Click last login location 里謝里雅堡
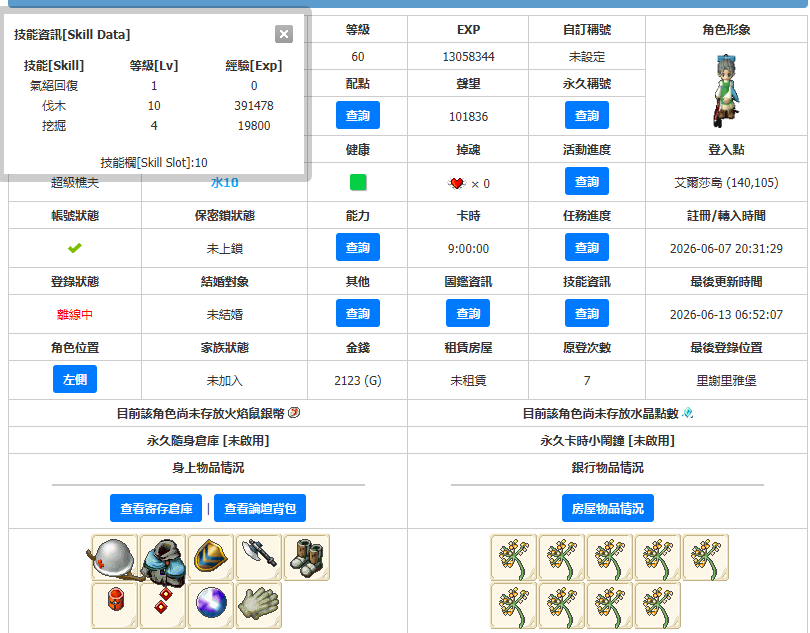Viewport: 810px width, 633px height. pos(726,381)
